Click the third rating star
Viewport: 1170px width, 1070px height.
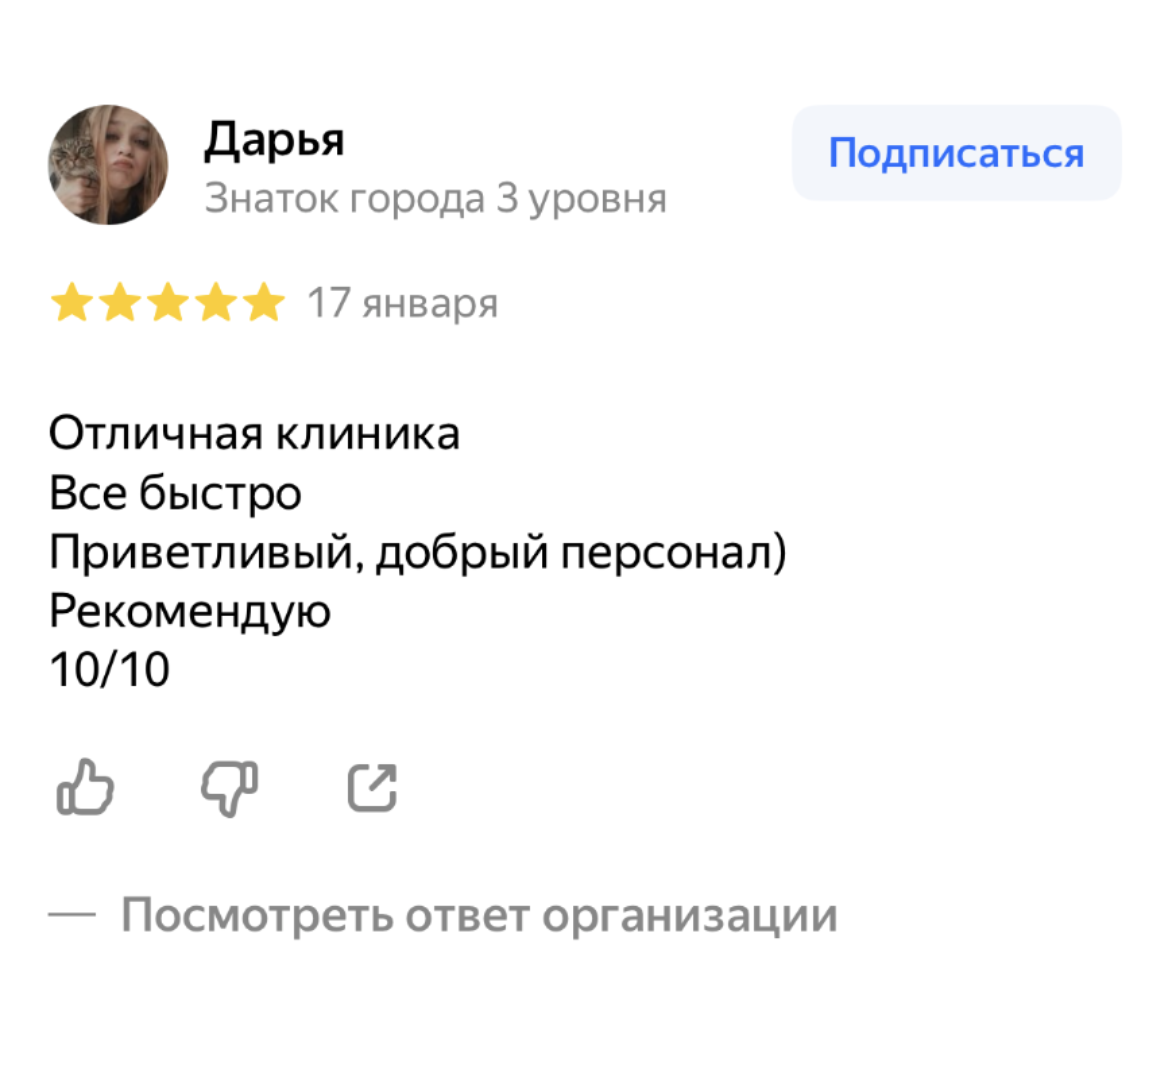[x=167, y=303]
